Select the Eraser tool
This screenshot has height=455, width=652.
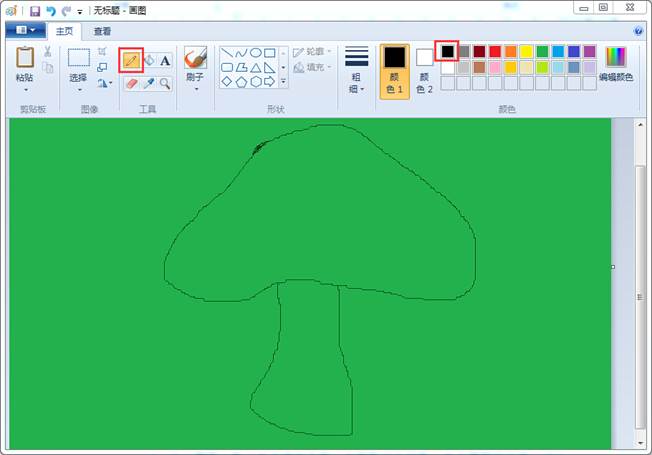click(x=132, y=84)
